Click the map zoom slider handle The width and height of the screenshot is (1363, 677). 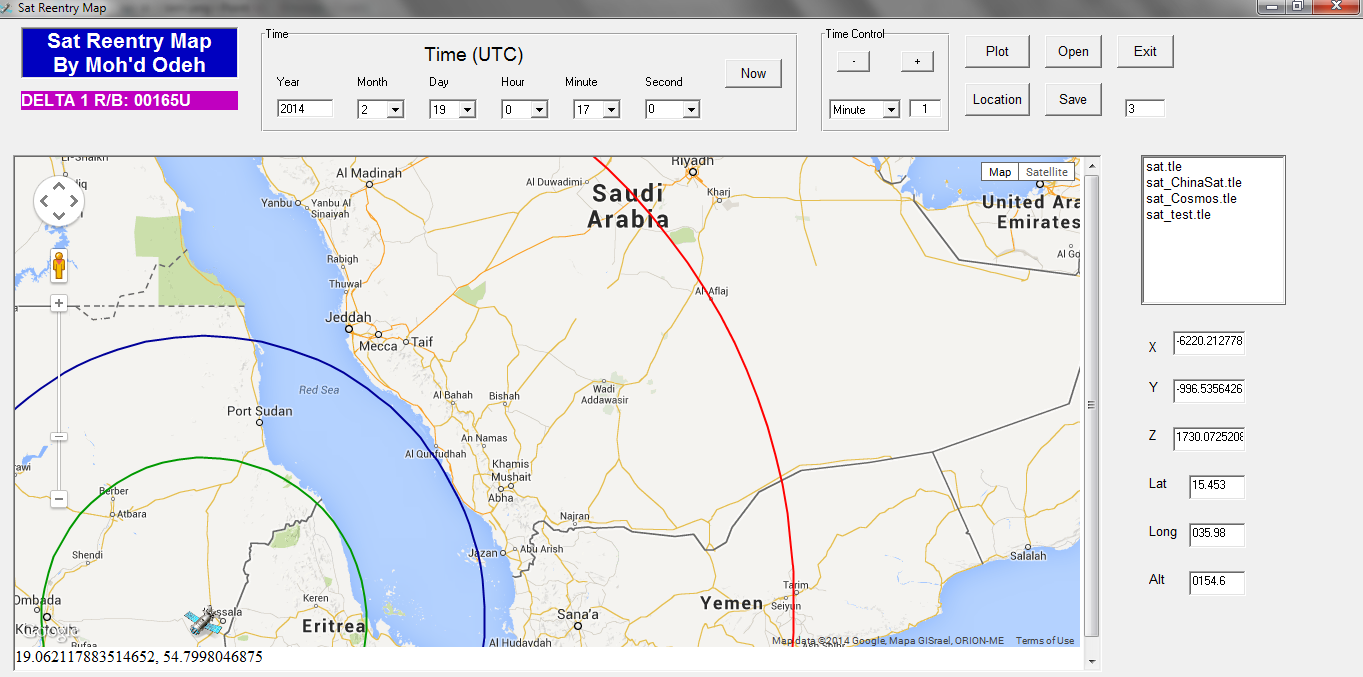tap(59, 436)
